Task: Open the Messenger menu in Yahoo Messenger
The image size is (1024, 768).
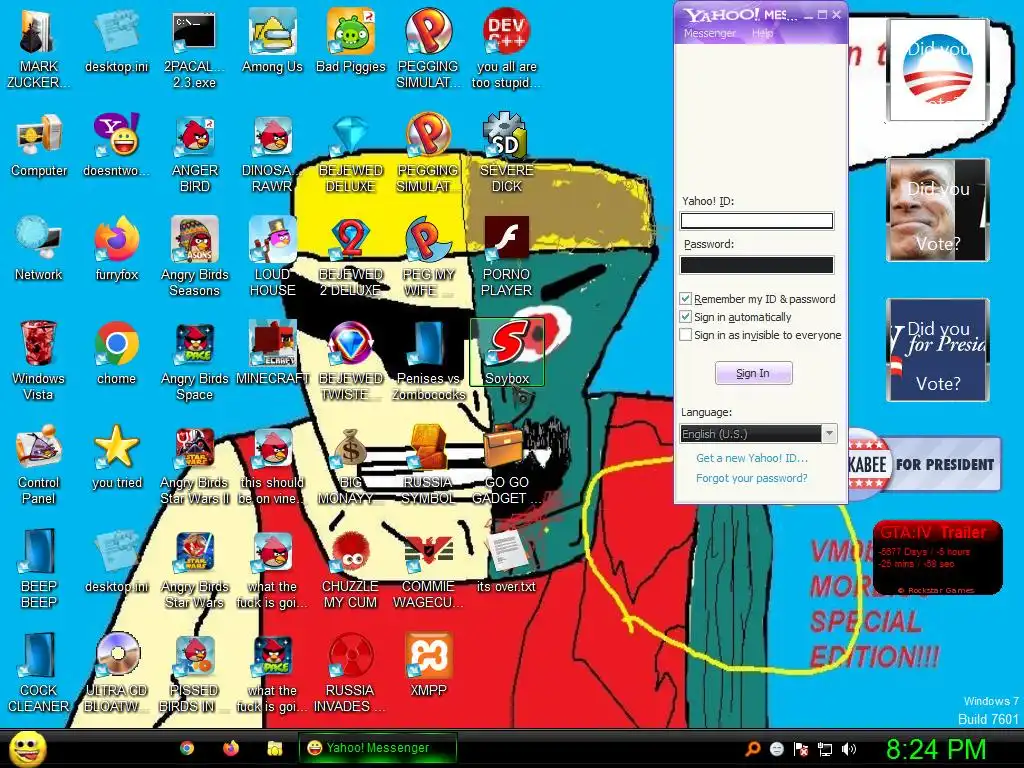Action: [x=709, y=33]
